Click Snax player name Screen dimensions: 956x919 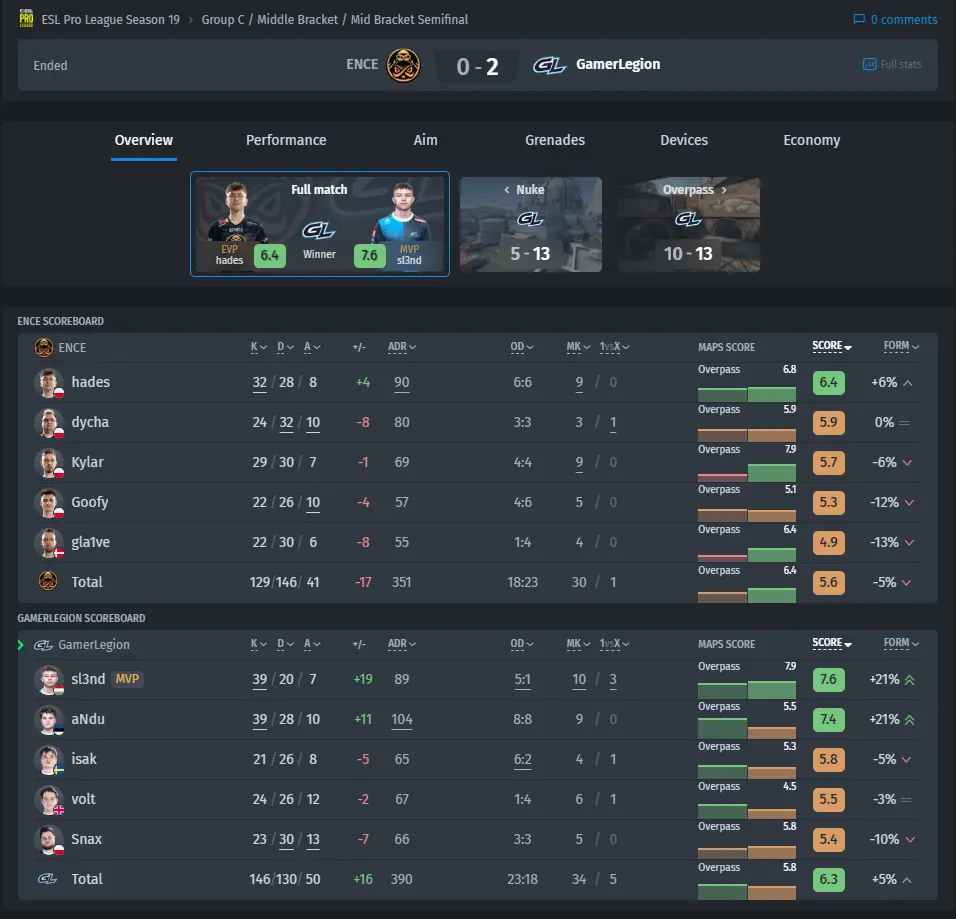click(87, 839)
